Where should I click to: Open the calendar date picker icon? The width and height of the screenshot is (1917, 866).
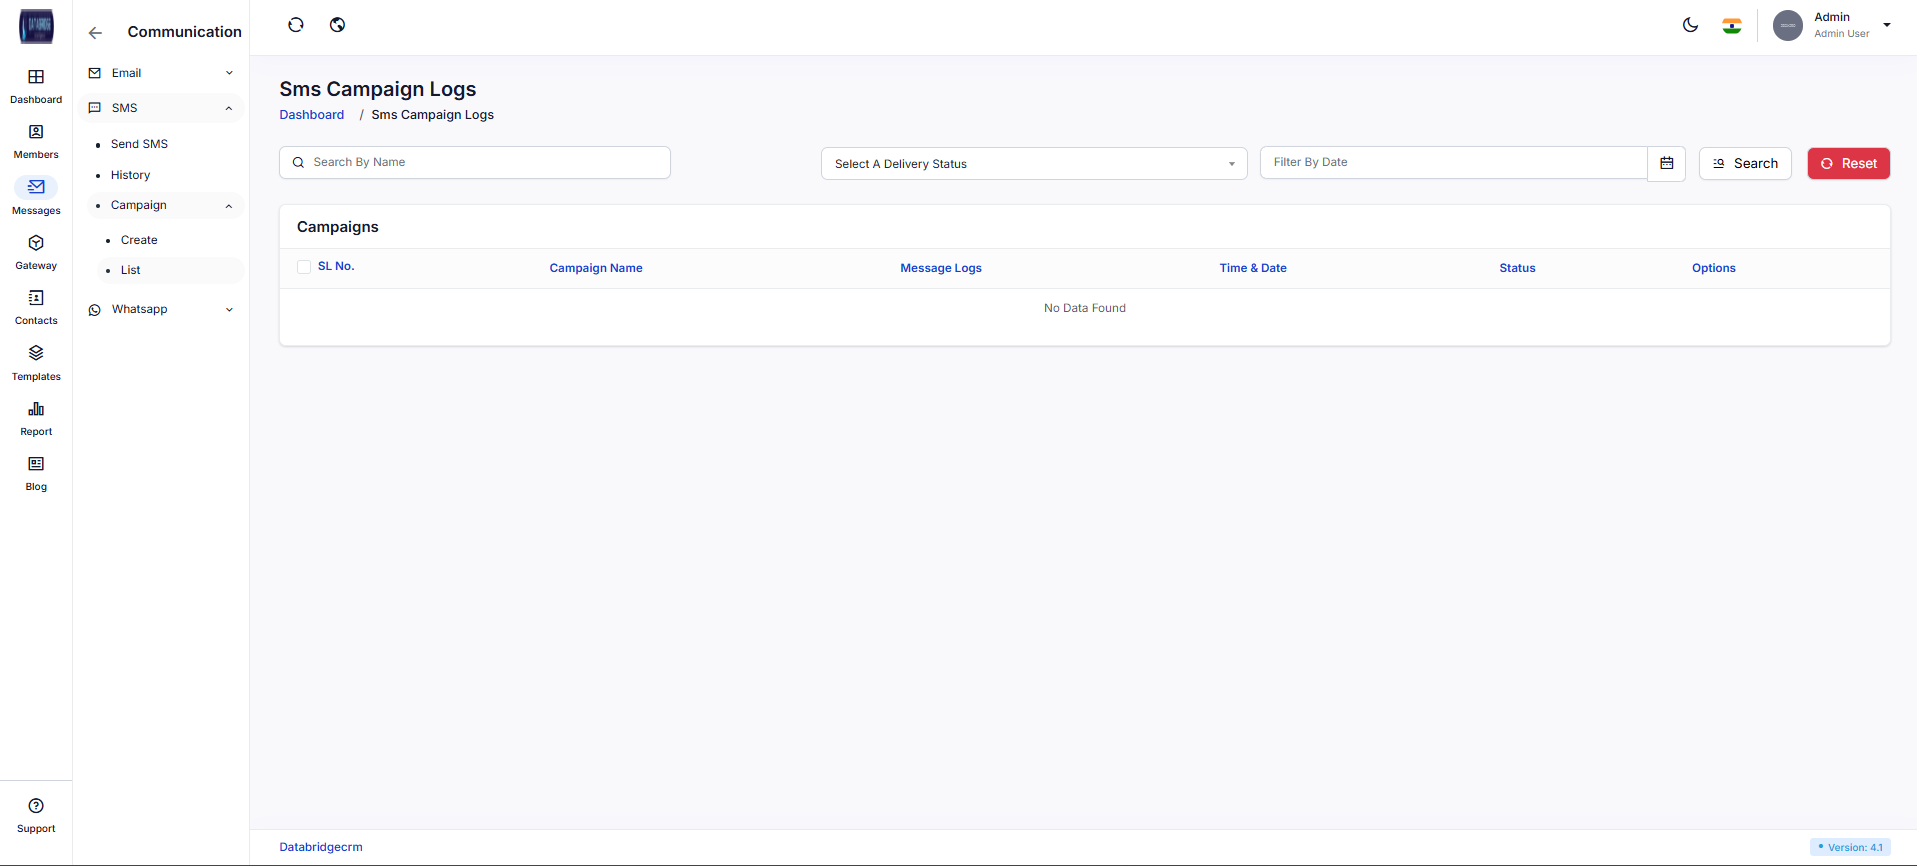(1666, 163)
